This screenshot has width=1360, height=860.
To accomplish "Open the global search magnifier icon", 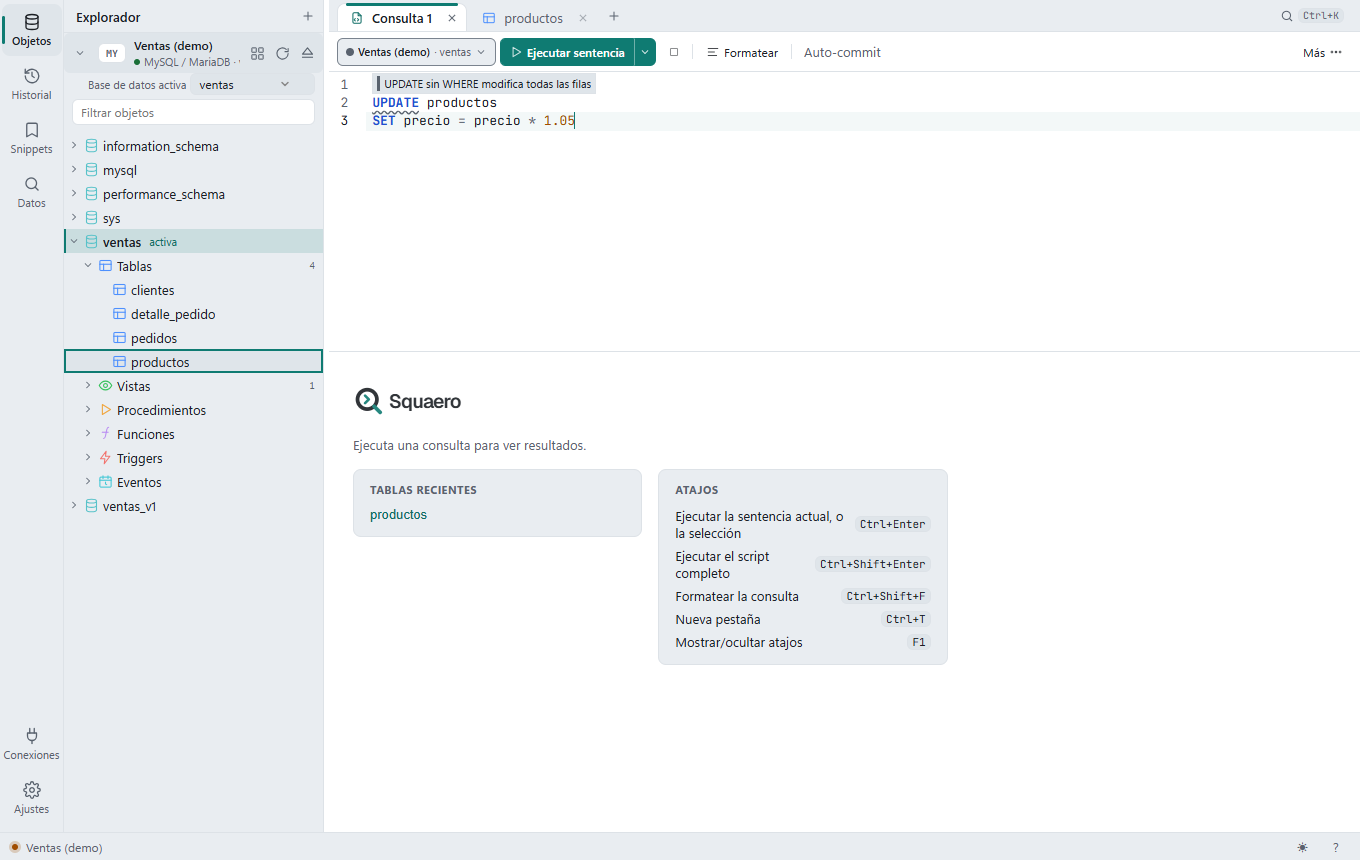I will pyautogui.click(x=1287, y=16).
